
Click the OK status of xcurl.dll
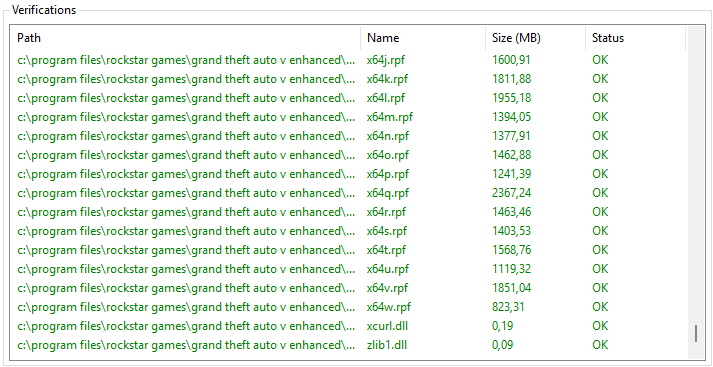(600, 326)
